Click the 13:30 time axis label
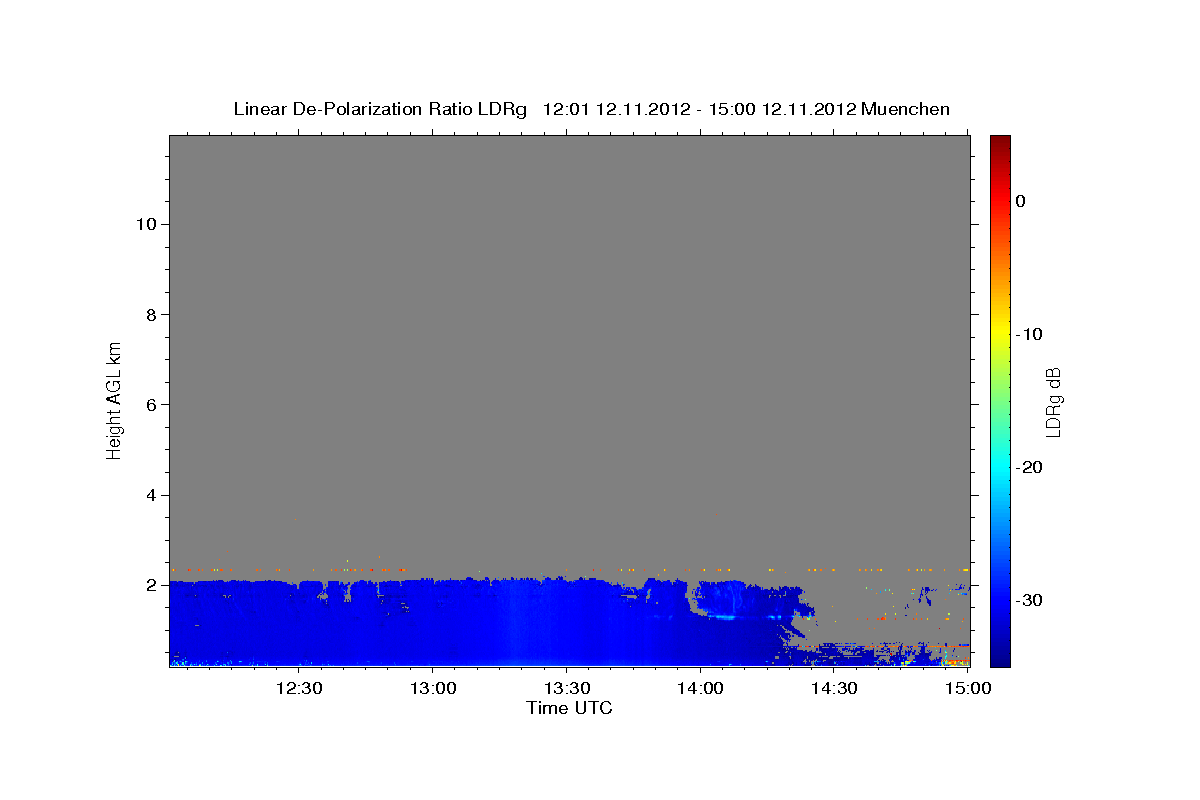1200x800 pixels. click(566, 688)
